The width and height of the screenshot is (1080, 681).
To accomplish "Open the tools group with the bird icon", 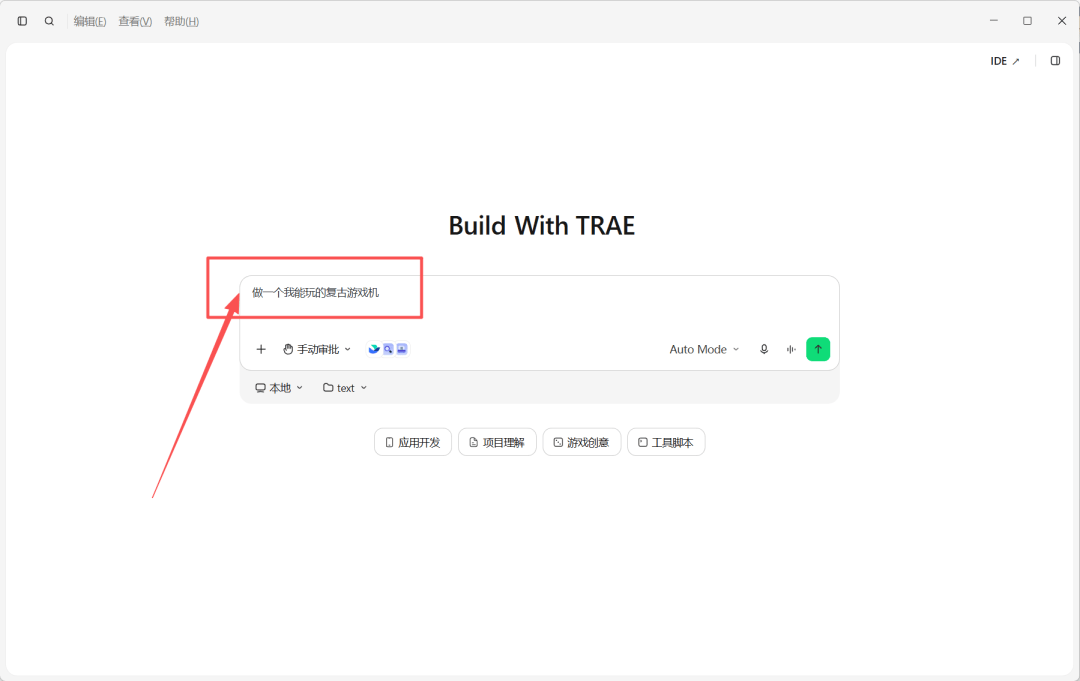I will [388, 349].
